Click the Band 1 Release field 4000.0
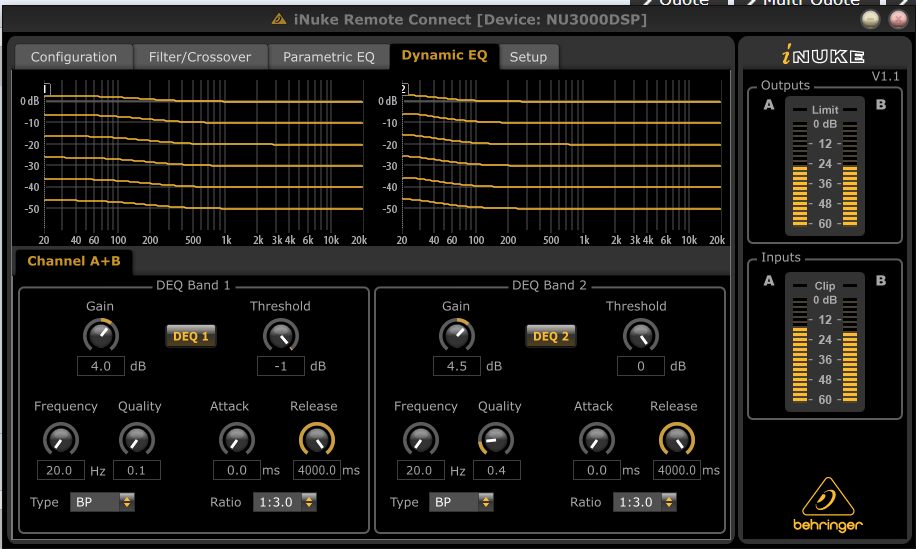The image size is (916, 549). [x=317, y=470]
